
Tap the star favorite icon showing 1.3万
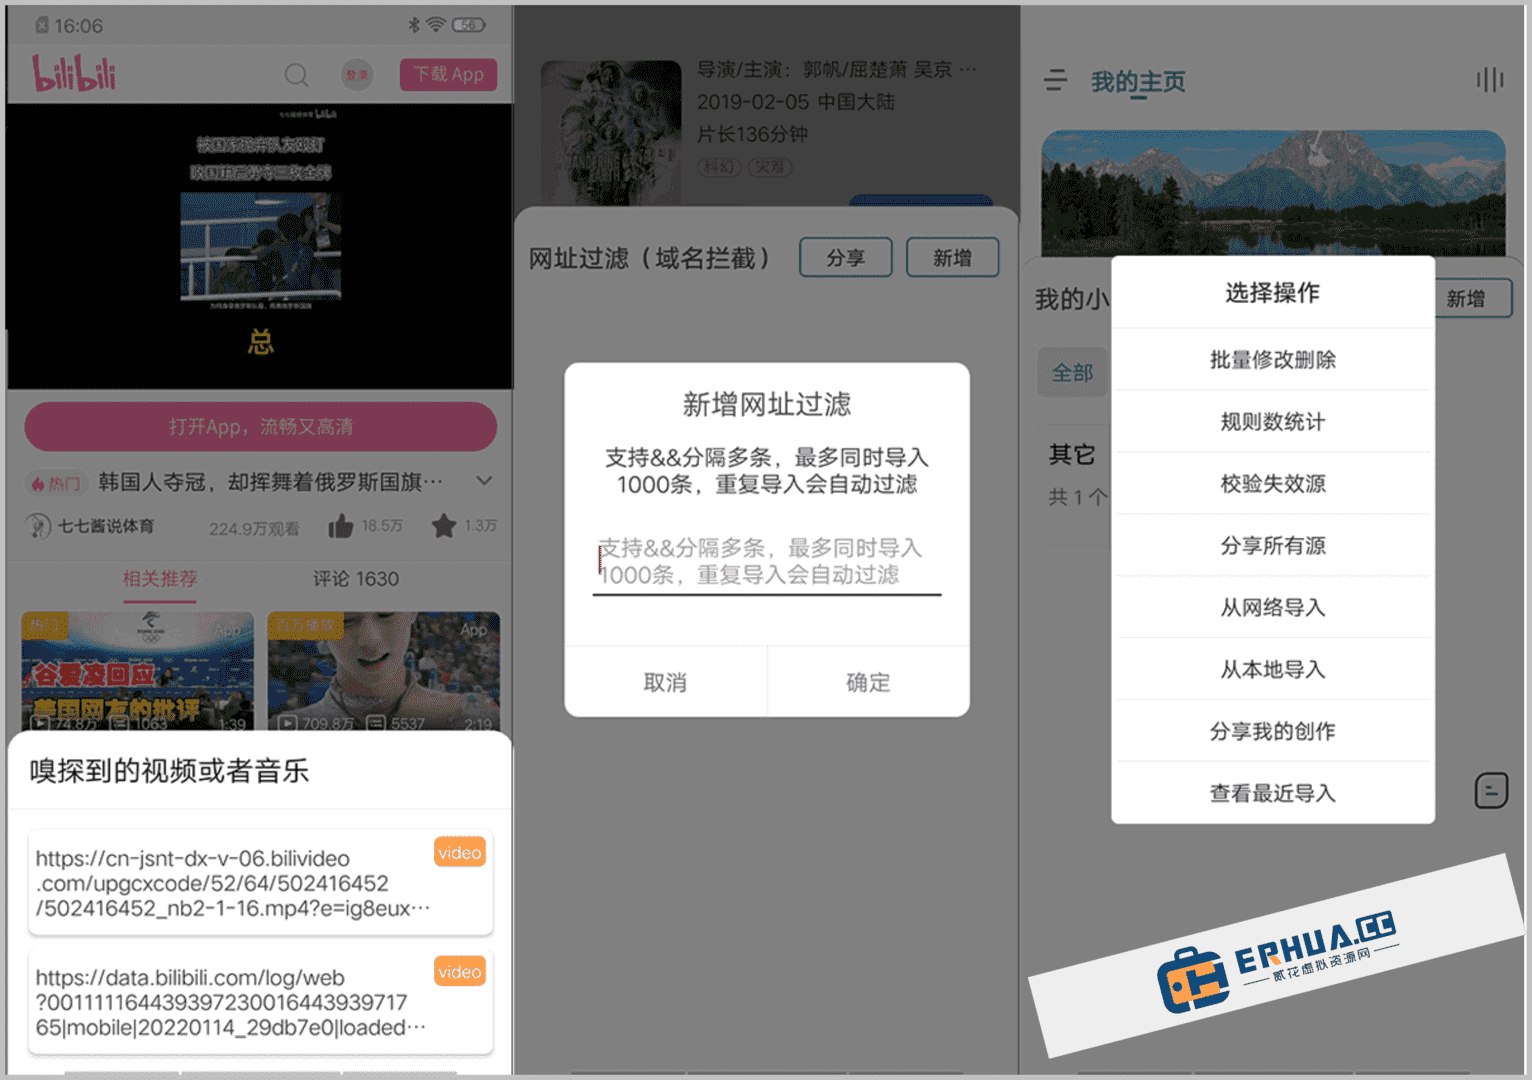click(x=444, y=524)
